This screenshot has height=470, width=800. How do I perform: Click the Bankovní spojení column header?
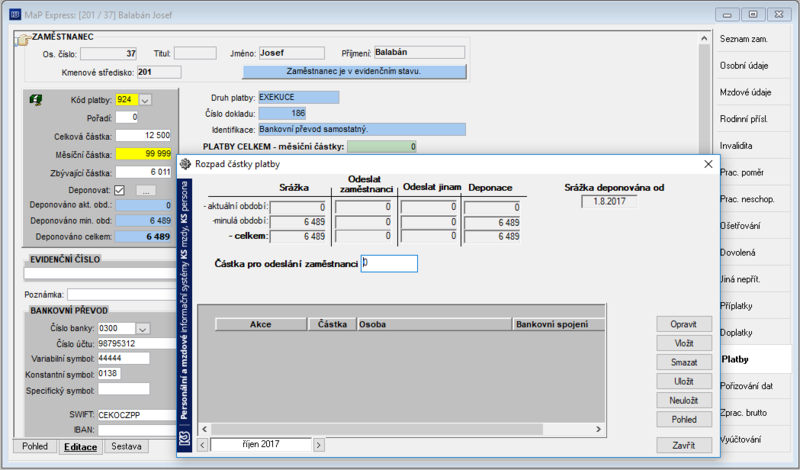point(559,324)
